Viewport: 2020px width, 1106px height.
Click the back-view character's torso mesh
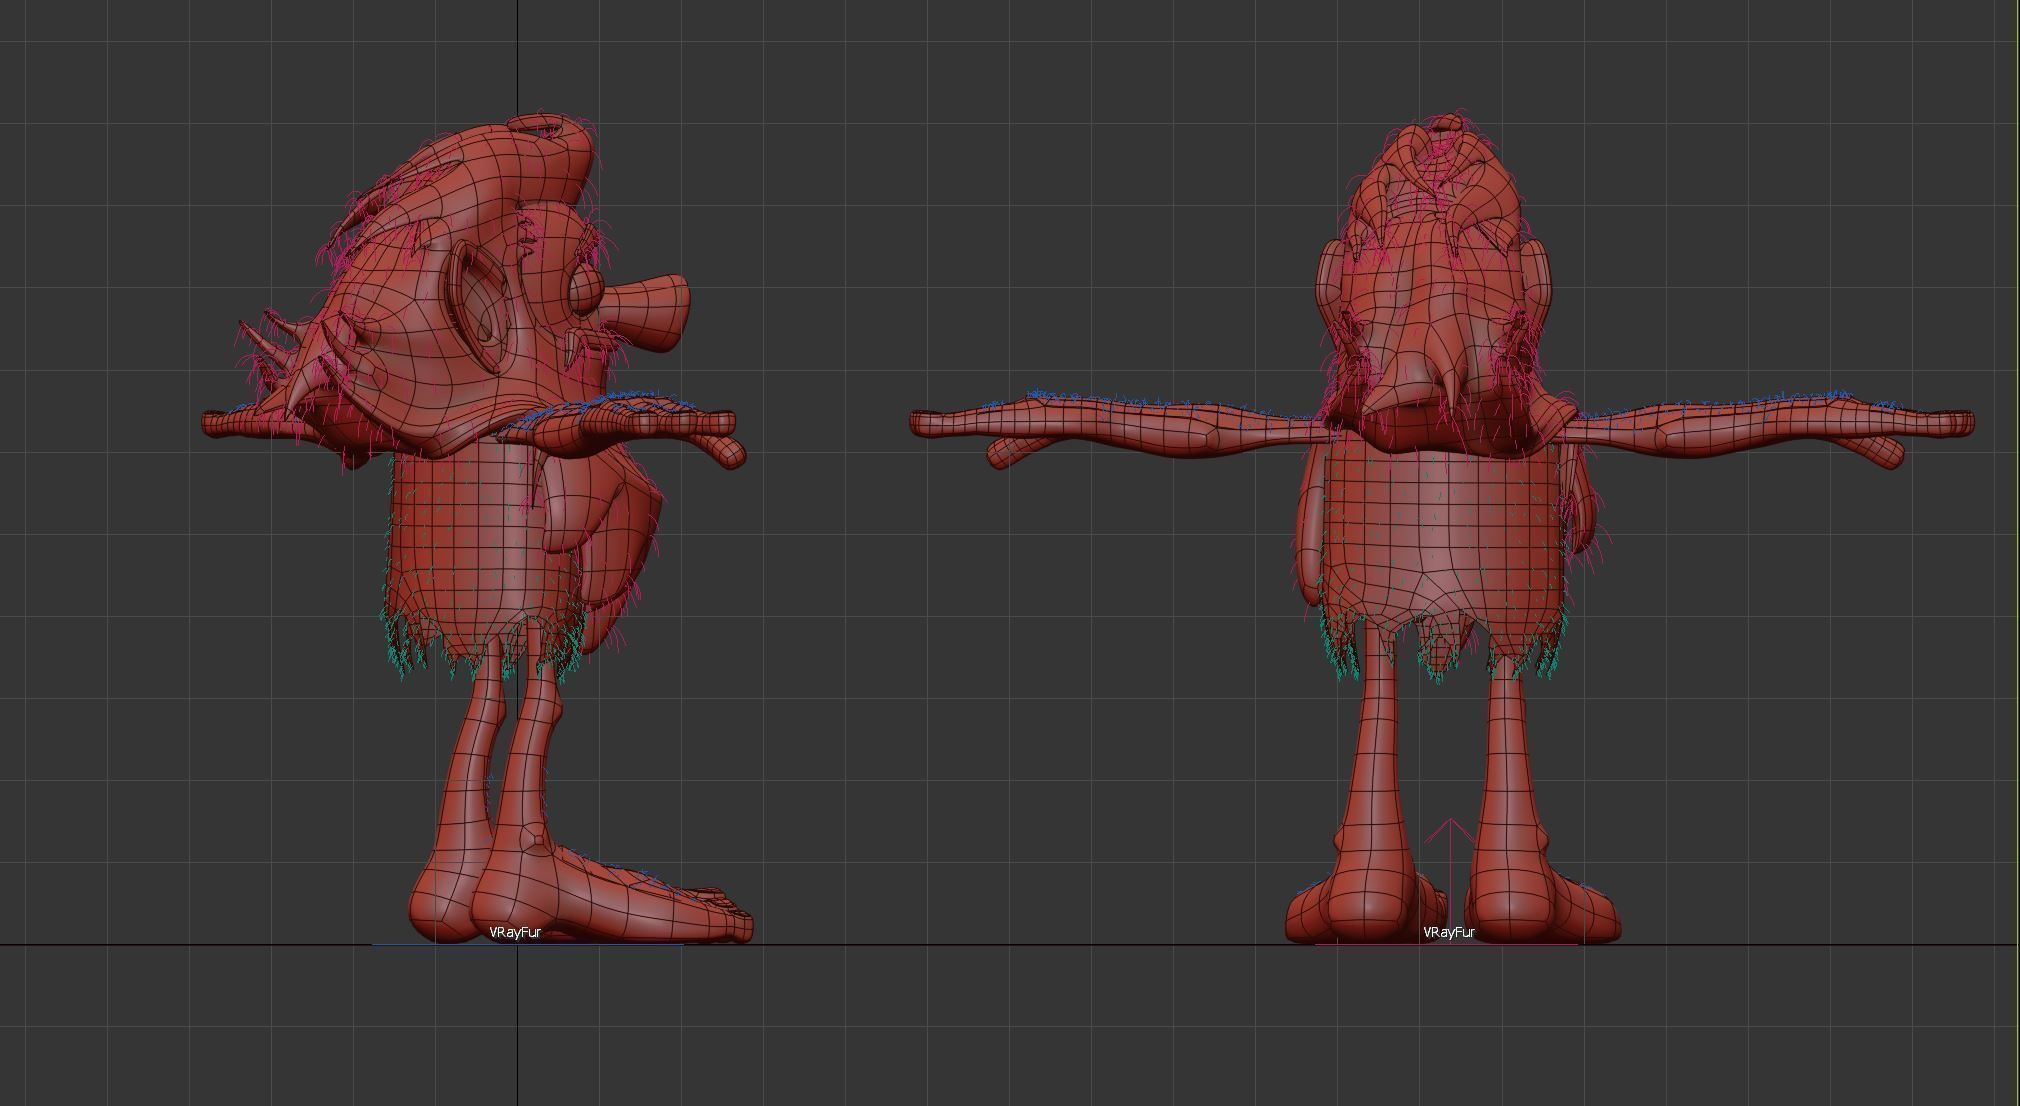click(x=1440, y=520)
